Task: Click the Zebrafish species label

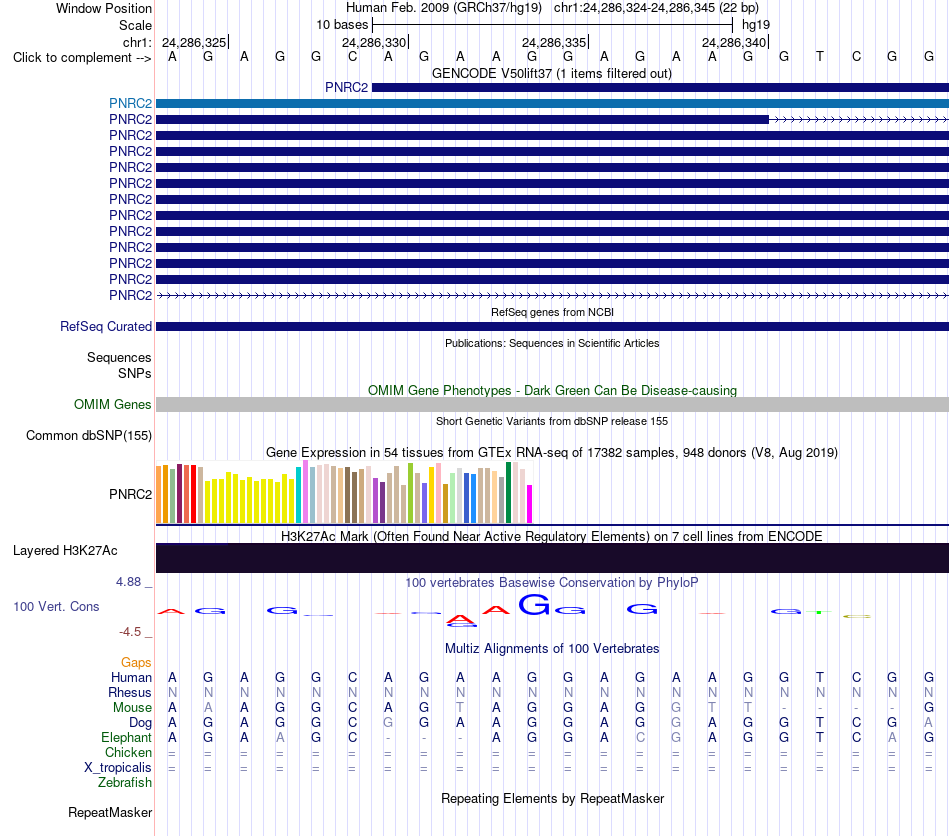Action: [x=125, y=783]
